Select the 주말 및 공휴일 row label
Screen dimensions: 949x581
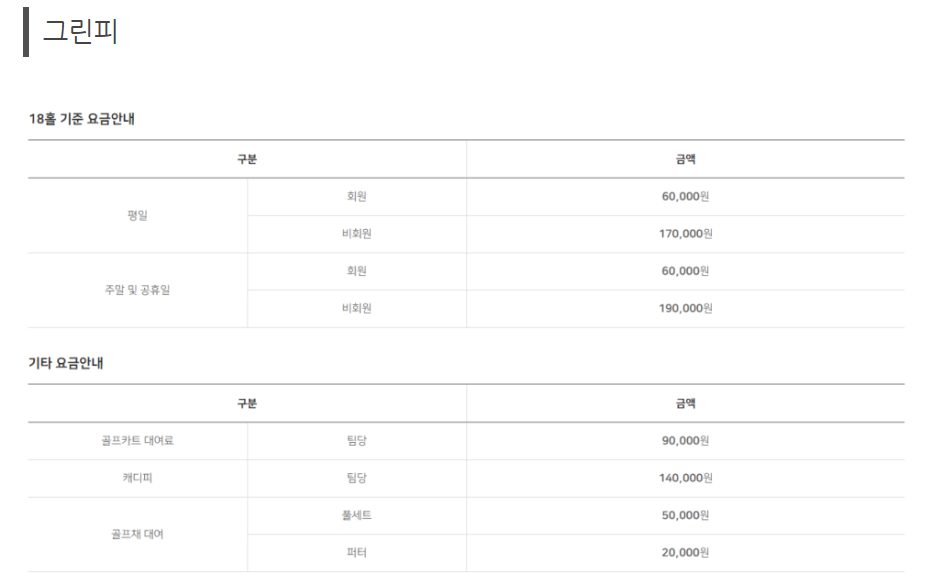point(137,290)
